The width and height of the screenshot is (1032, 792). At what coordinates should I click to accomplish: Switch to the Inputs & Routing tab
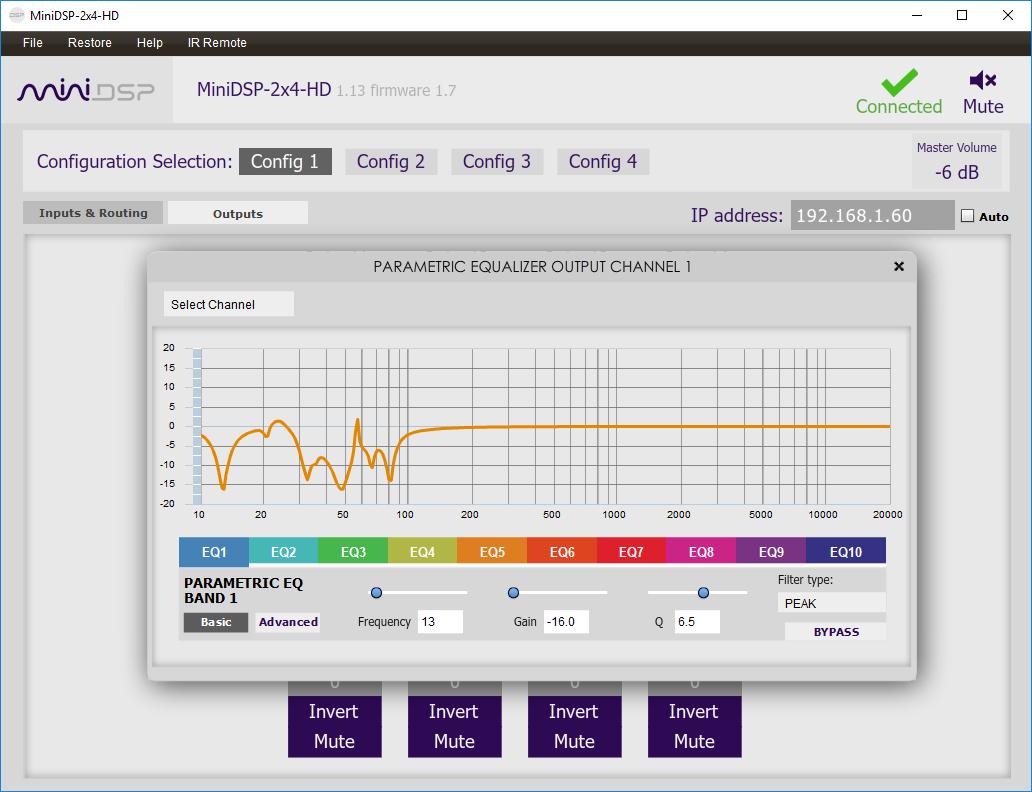[93, 213]
